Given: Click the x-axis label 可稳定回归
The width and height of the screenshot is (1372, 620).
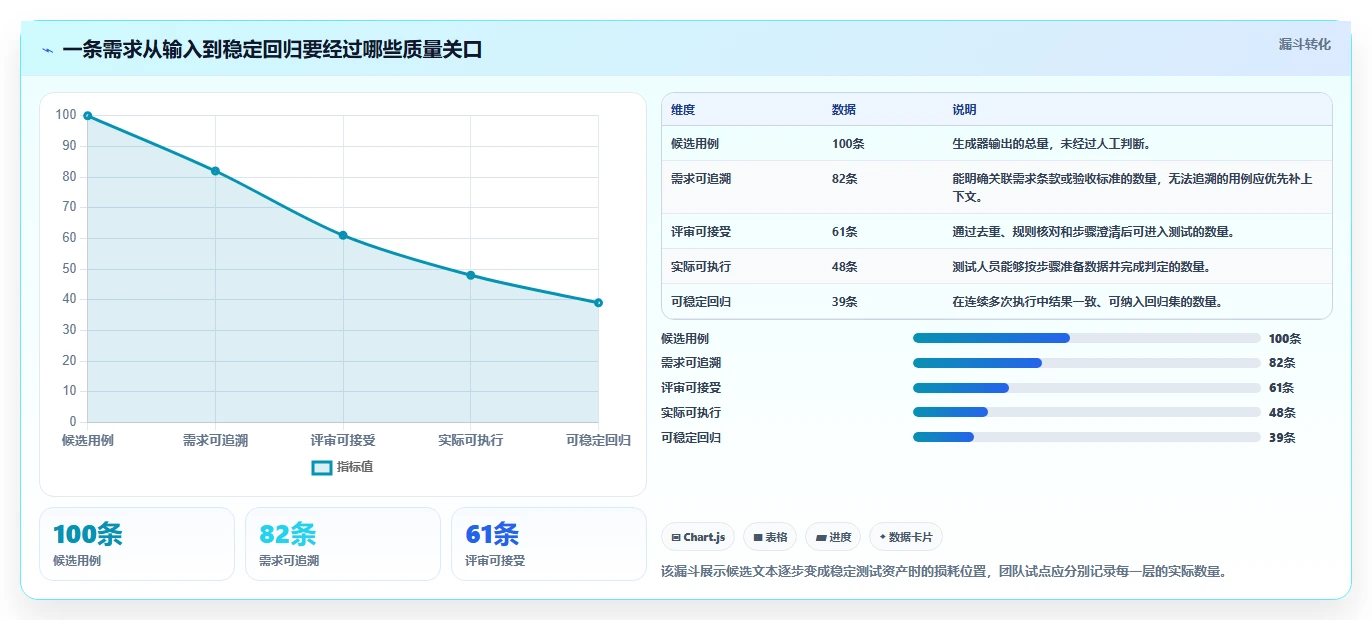Looking at the screenshot, I should 598,441.
